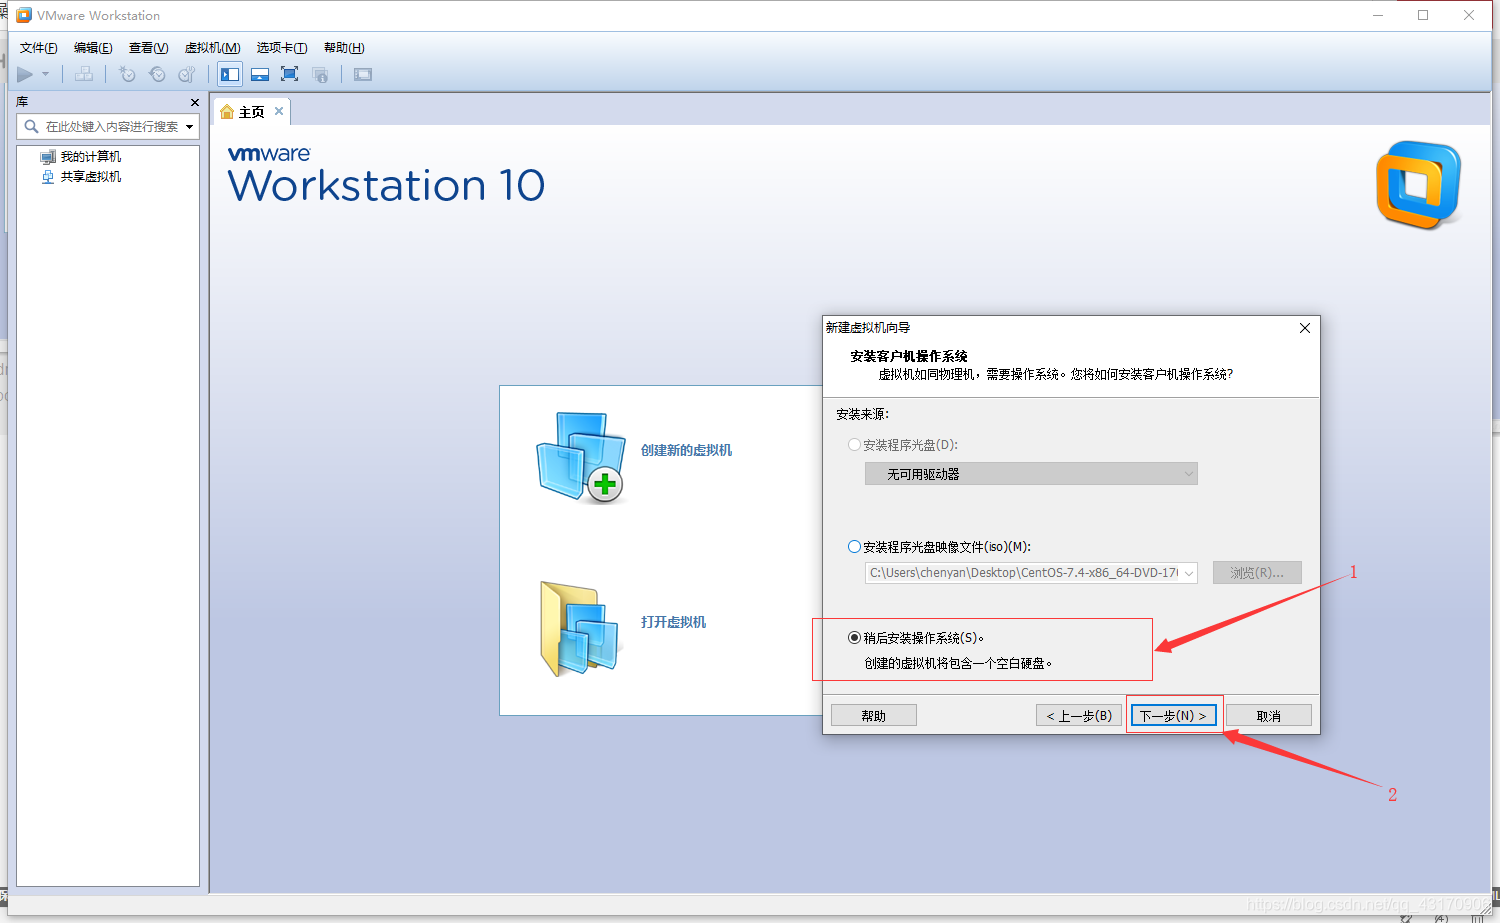The width and height of the screenshot is (1500, 923).
Task: Click the Power On play icon in toolbar
Action: click(25, 74)
